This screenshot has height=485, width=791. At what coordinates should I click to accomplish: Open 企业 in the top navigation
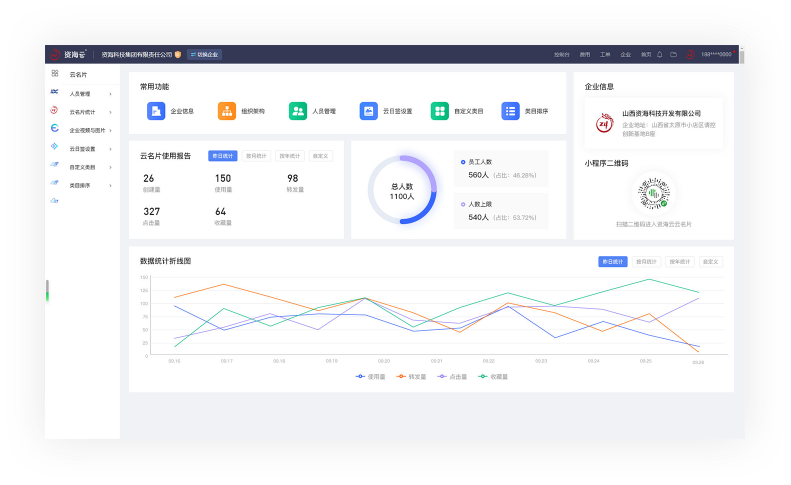626,55
